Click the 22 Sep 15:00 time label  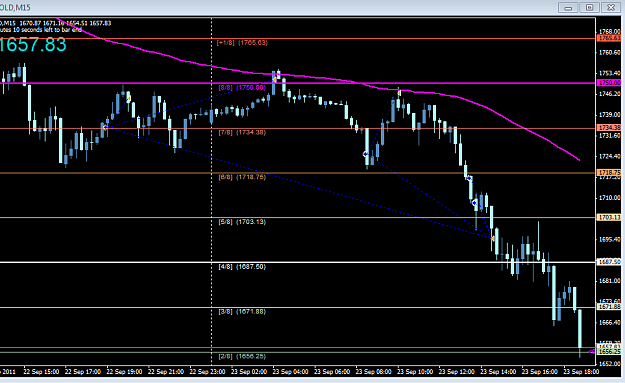(x=41, y=371)
